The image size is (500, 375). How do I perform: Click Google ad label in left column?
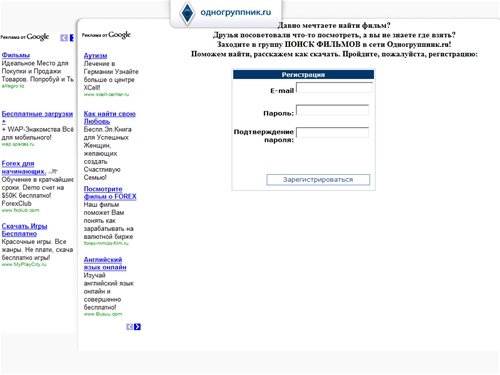[25, 37]
